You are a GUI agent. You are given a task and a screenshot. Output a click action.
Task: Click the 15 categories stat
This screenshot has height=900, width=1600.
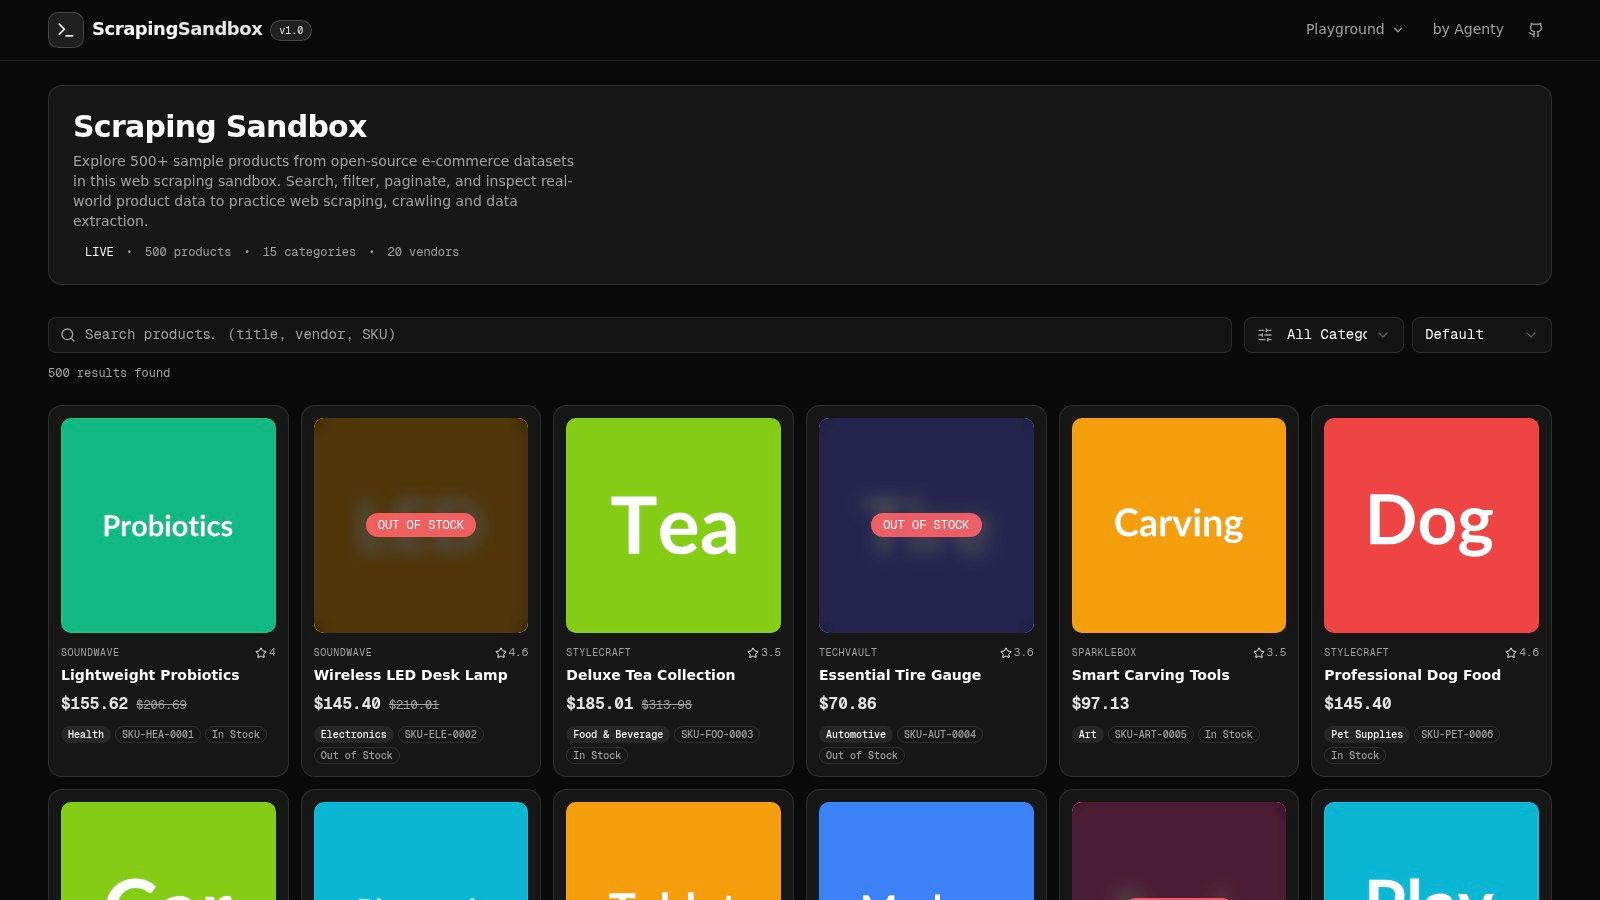click(x=309, y=252)
